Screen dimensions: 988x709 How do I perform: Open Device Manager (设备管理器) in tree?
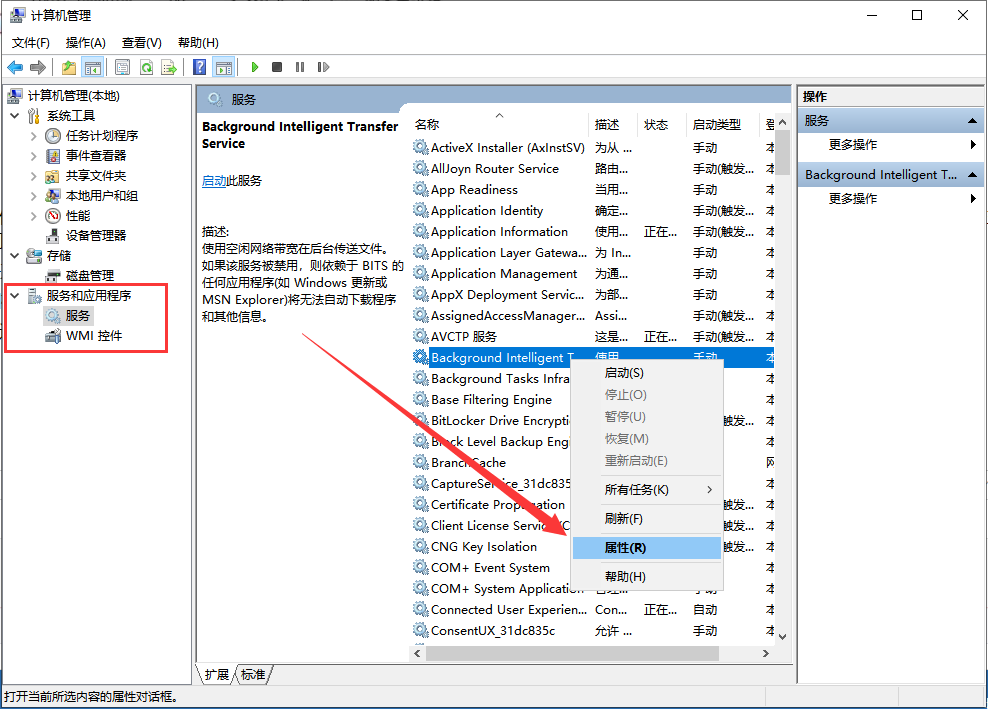click(96, 235)
